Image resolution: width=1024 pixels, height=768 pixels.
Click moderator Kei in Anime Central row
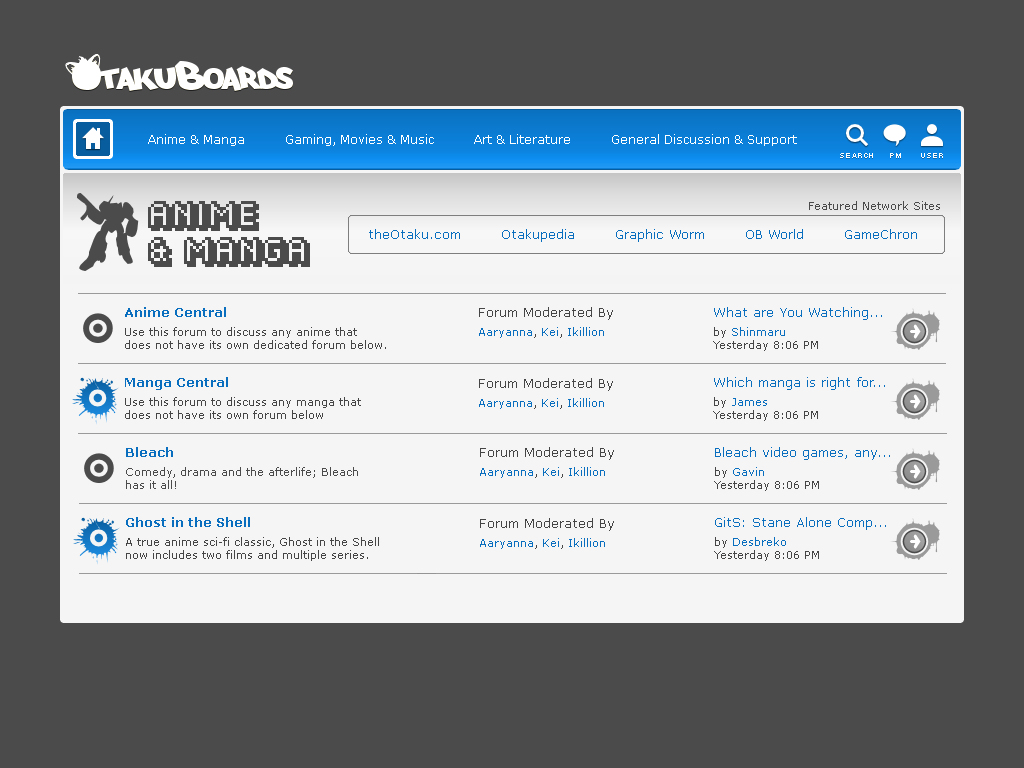(x=550, y=332)
